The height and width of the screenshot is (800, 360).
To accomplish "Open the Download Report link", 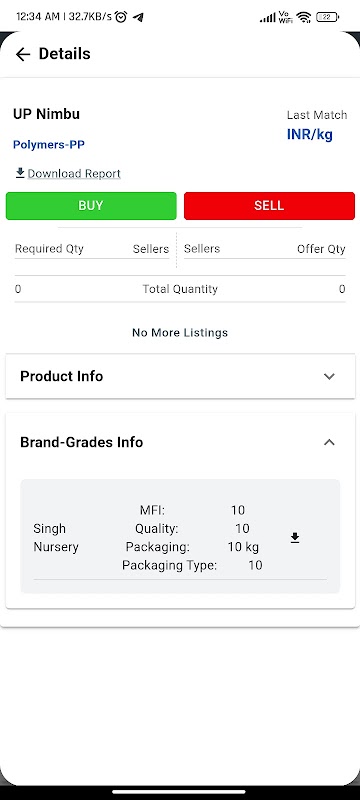I will point(74,173).
